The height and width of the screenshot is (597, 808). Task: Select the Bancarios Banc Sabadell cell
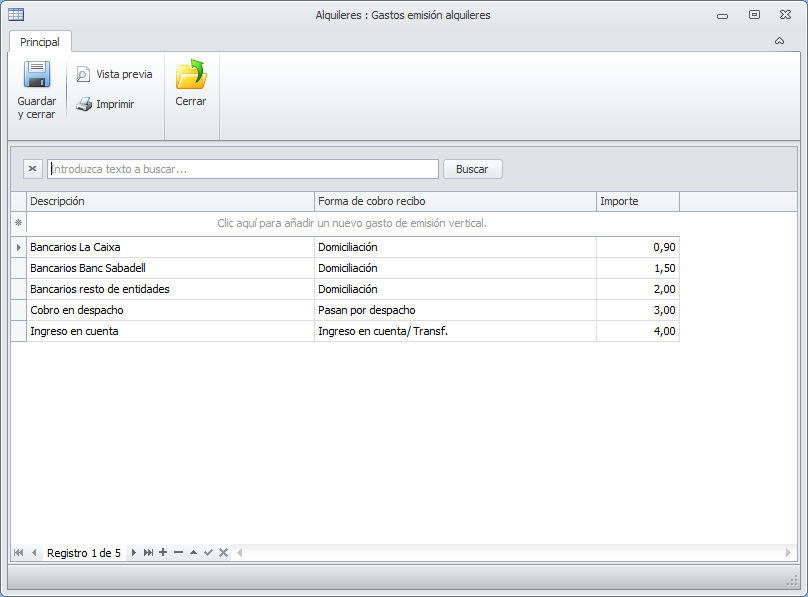pos(170,268)
